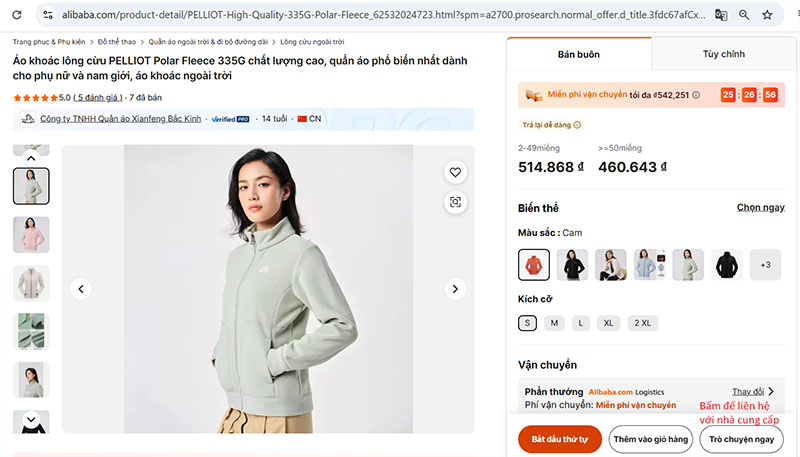Expand the +3 more colors option
Screen dimensions: 800x457
[765, 265]
